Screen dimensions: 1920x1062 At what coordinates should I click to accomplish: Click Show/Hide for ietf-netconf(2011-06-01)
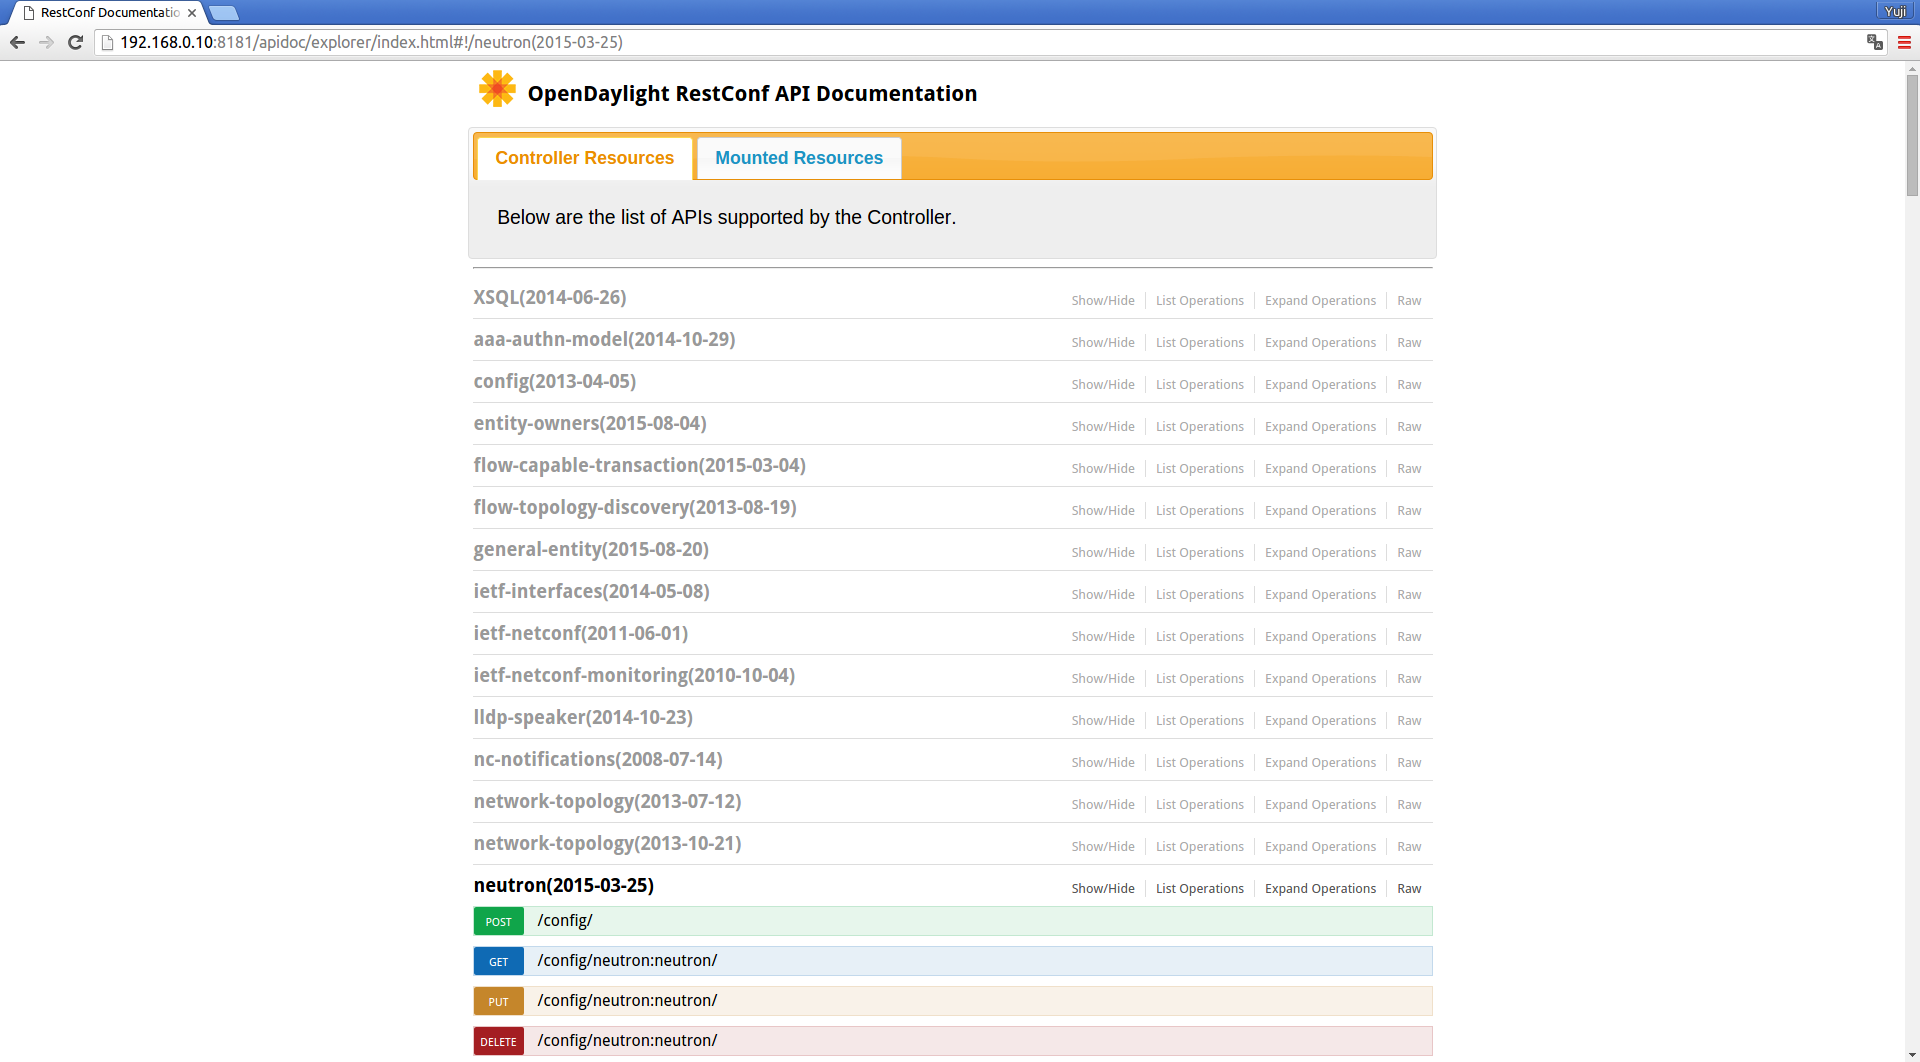click(1103, 637)
